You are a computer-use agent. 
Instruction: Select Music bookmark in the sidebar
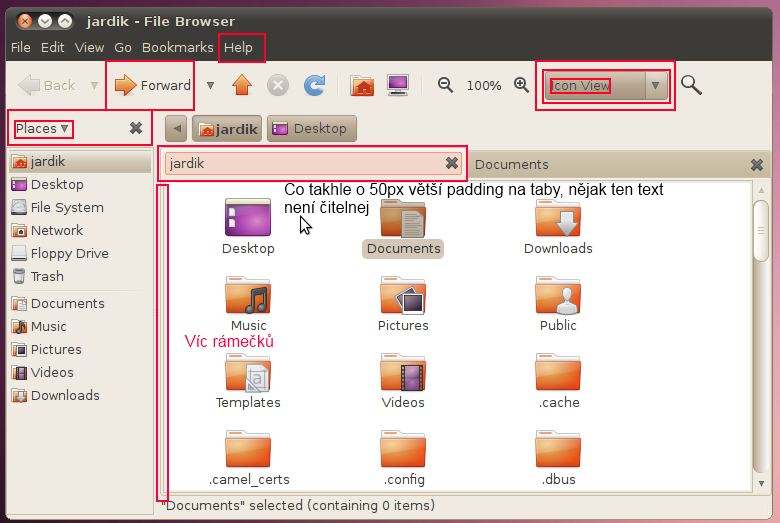coord(80,326)
